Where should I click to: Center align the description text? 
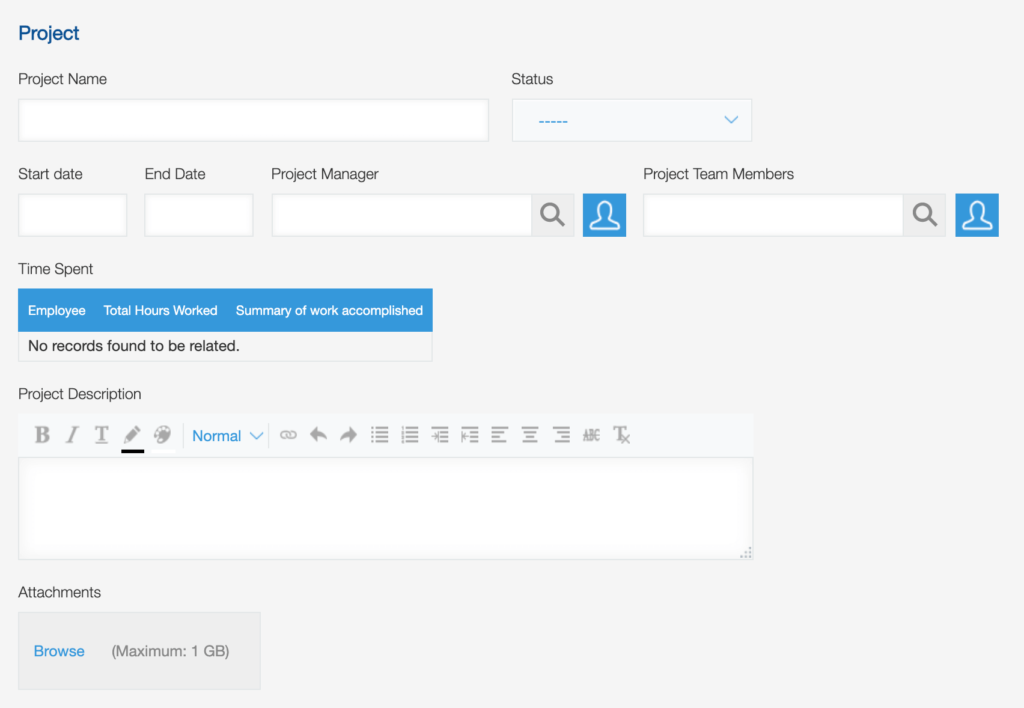click(530, 435)
